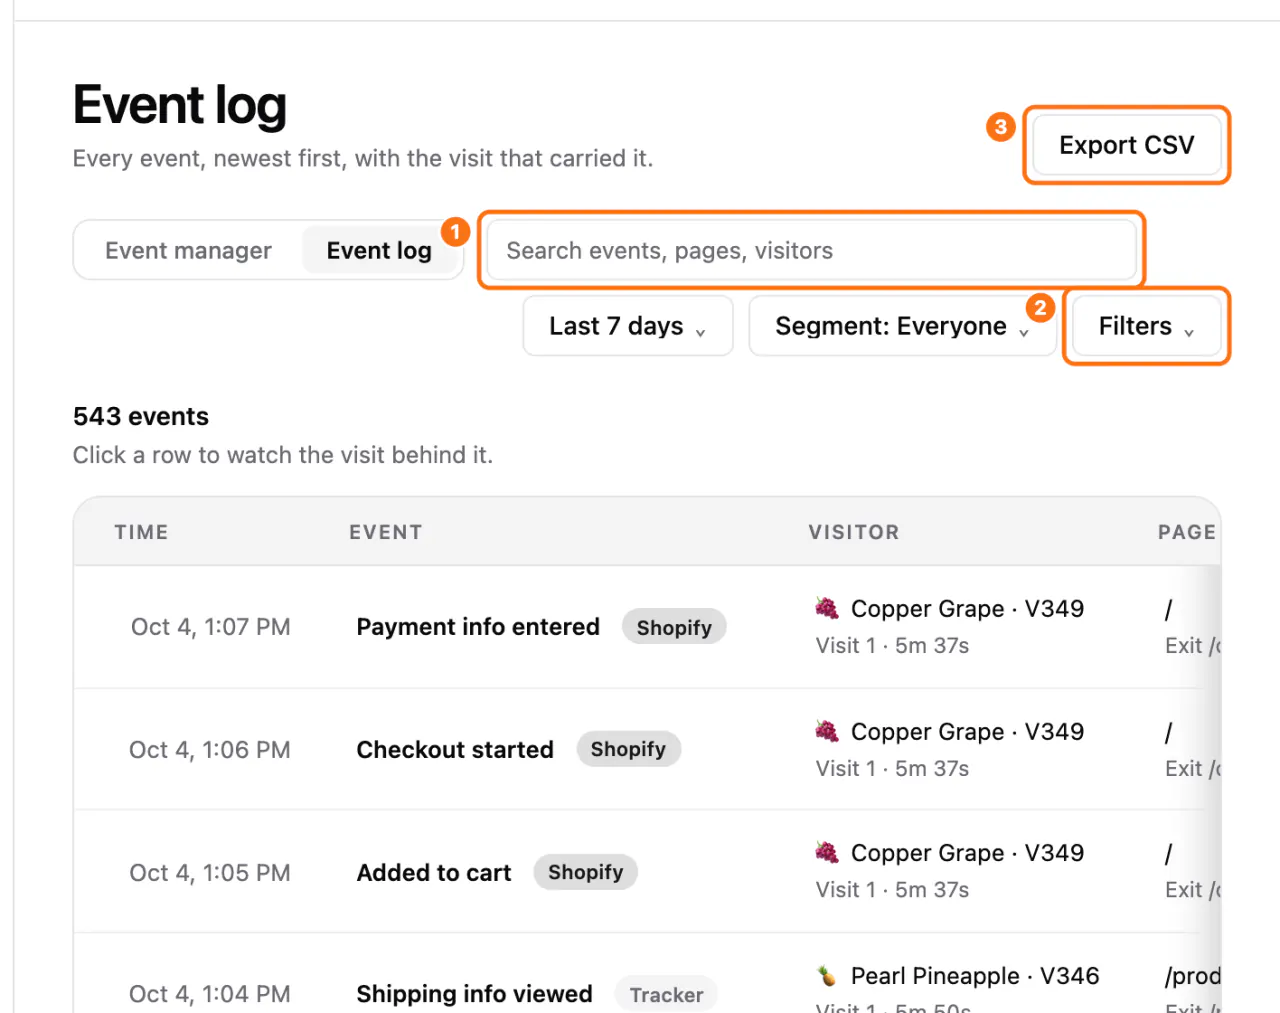This screenshot has width=1280, height=1013.
Task: Click the pineapple avatar beside Pearl Pineapple
Action: click(827, 975)
